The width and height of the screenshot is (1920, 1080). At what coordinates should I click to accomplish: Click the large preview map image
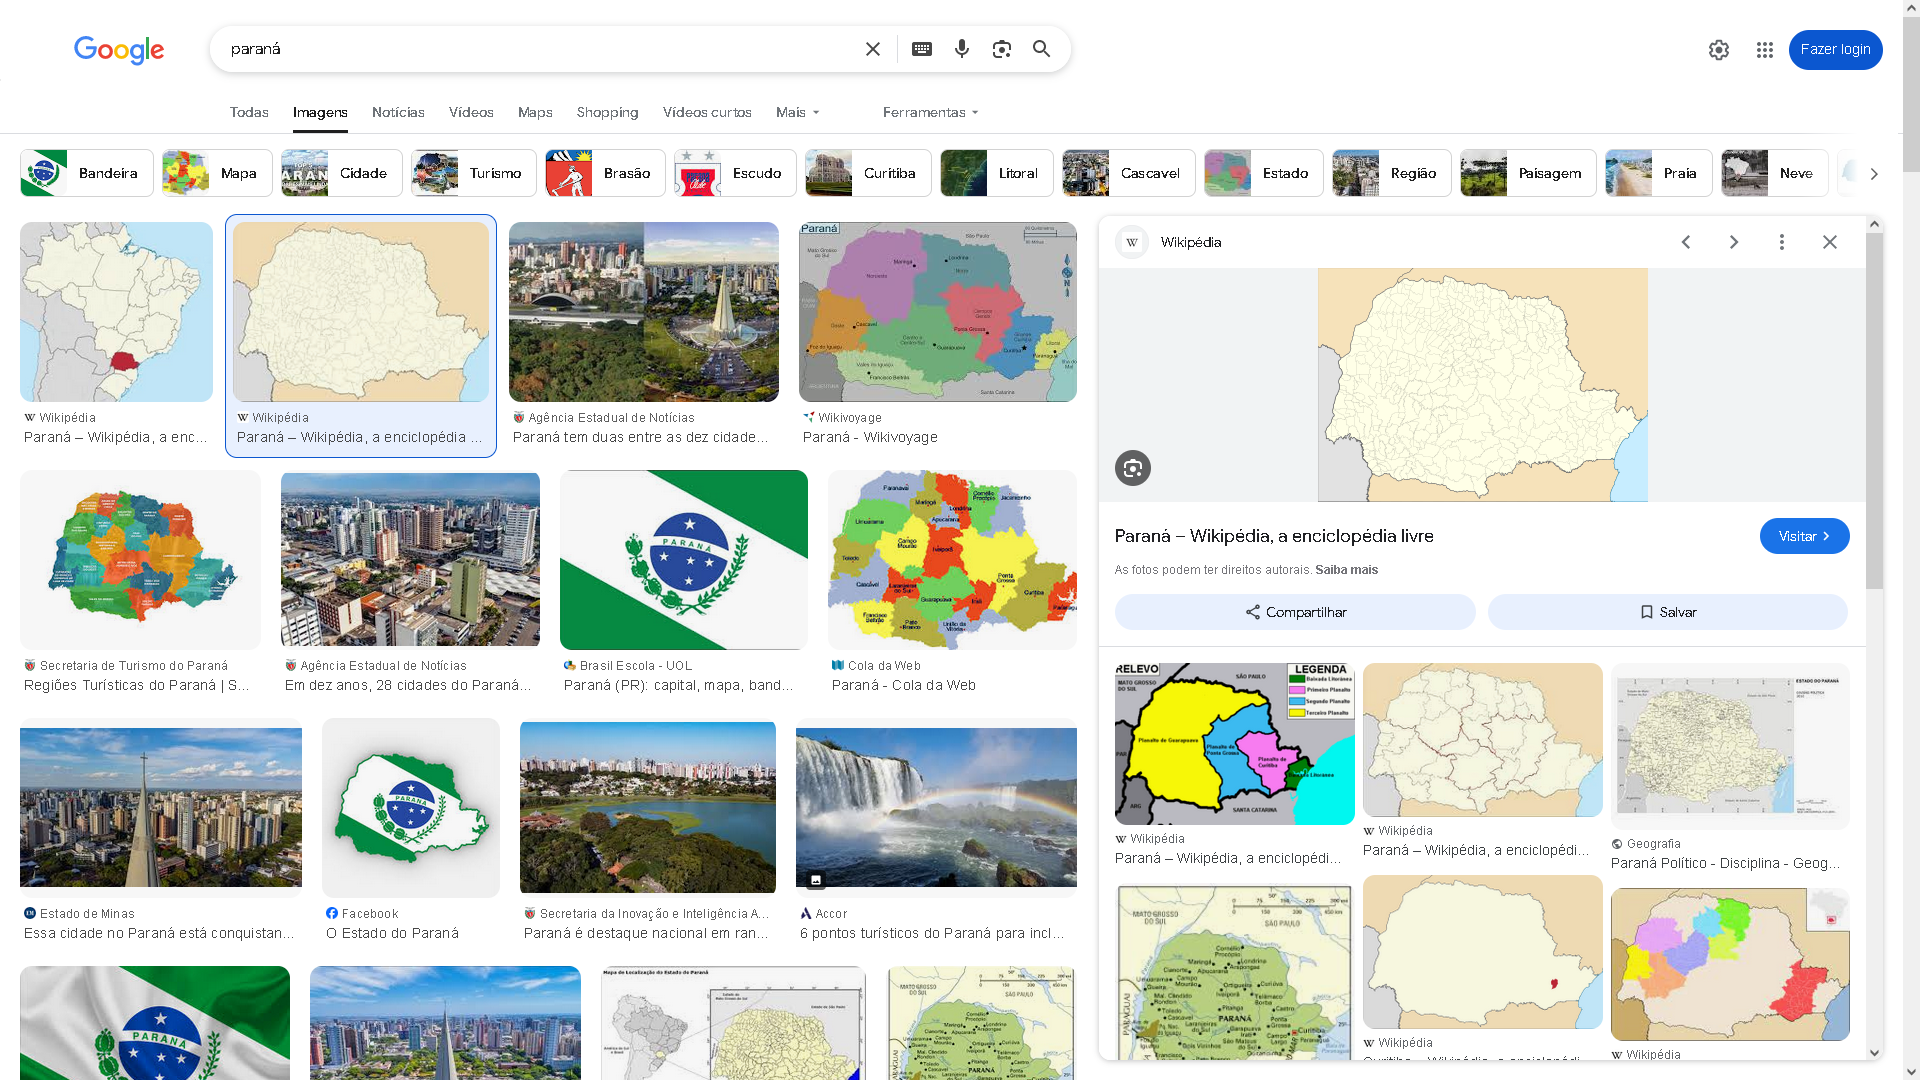(1482, 385)
